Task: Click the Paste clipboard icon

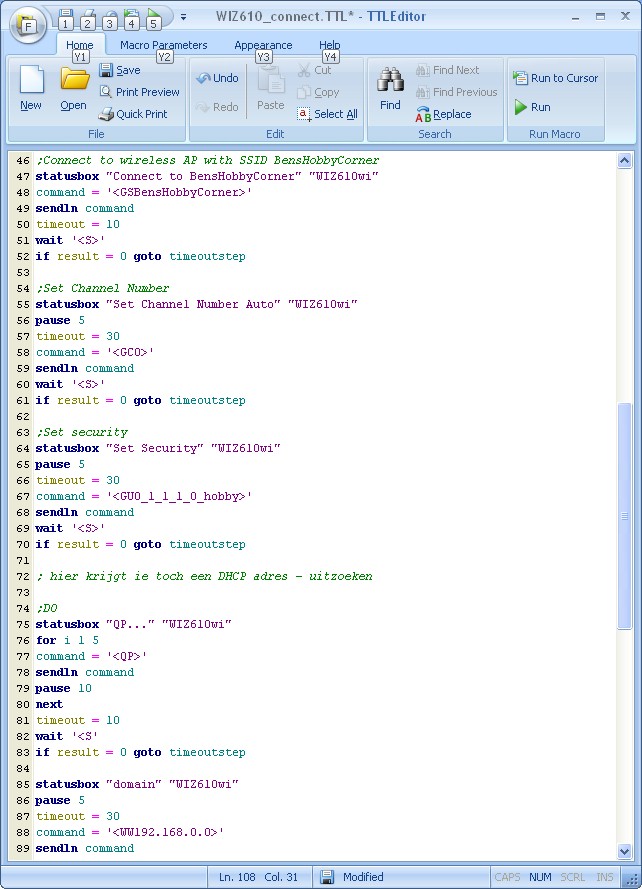Action: [x=271, y=88]
